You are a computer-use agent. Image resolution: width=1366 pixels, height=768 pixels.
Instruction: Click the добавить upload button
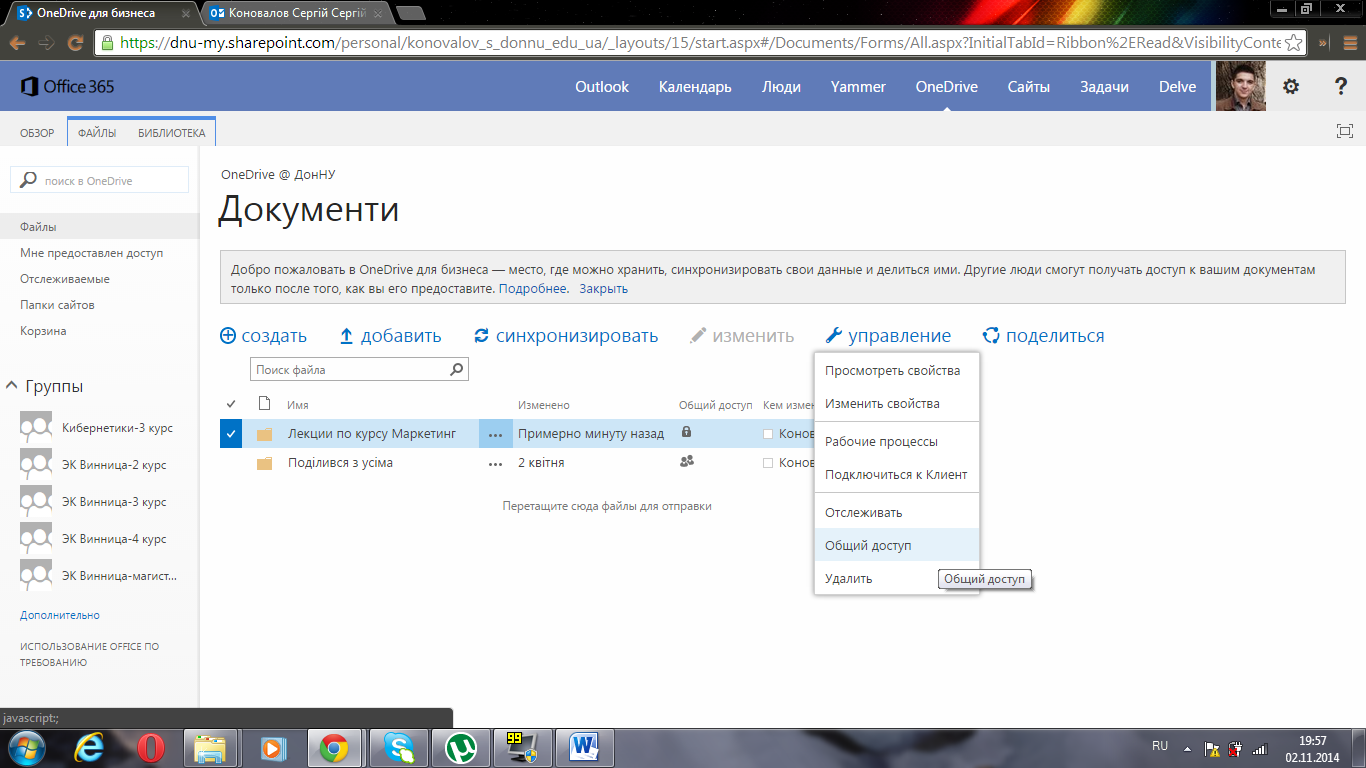pos(390,336)
